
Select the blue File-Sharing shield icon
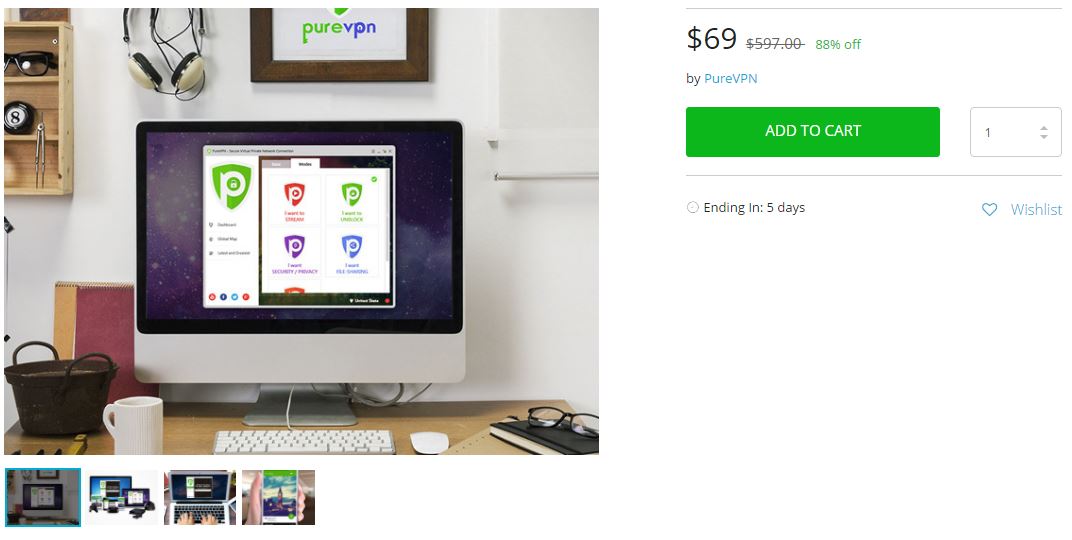[351, 246]
